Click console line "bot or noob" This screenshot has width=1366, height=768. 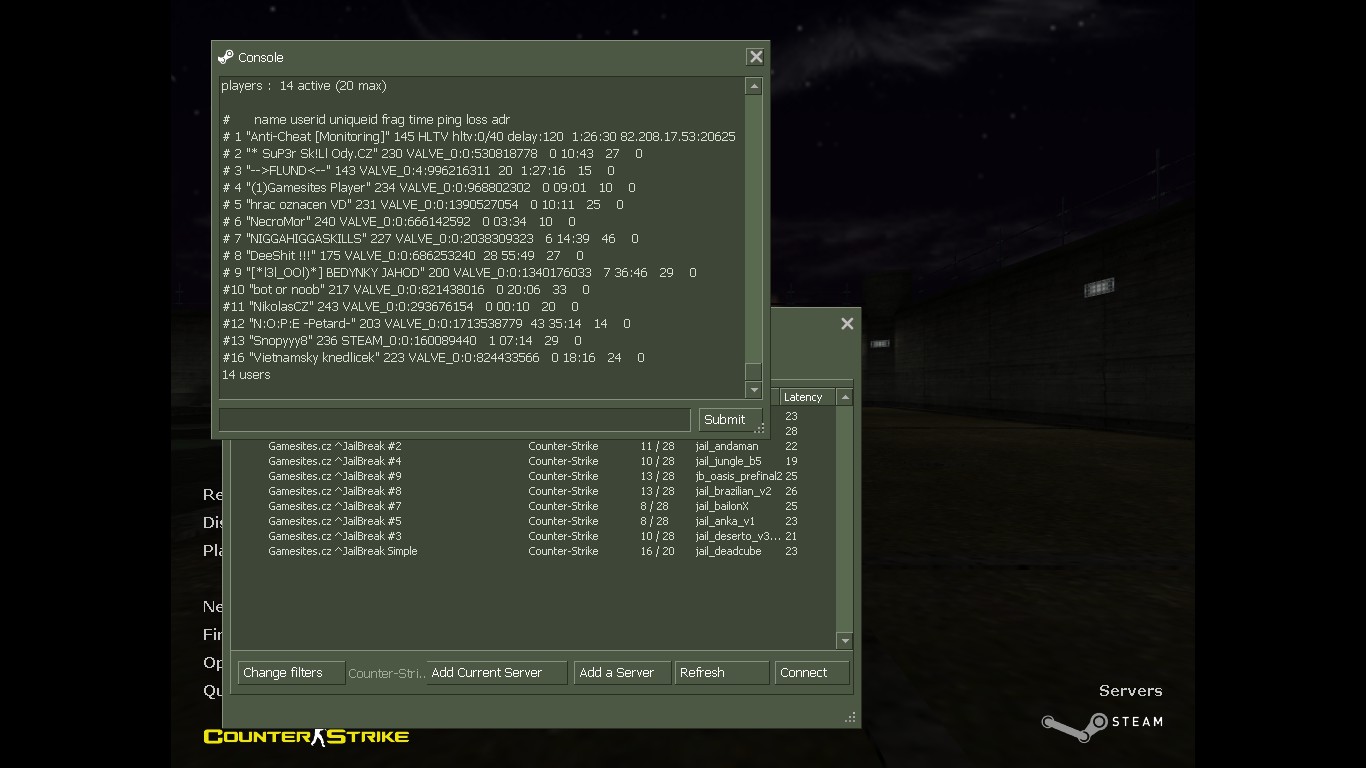click(x=406, y=289)
